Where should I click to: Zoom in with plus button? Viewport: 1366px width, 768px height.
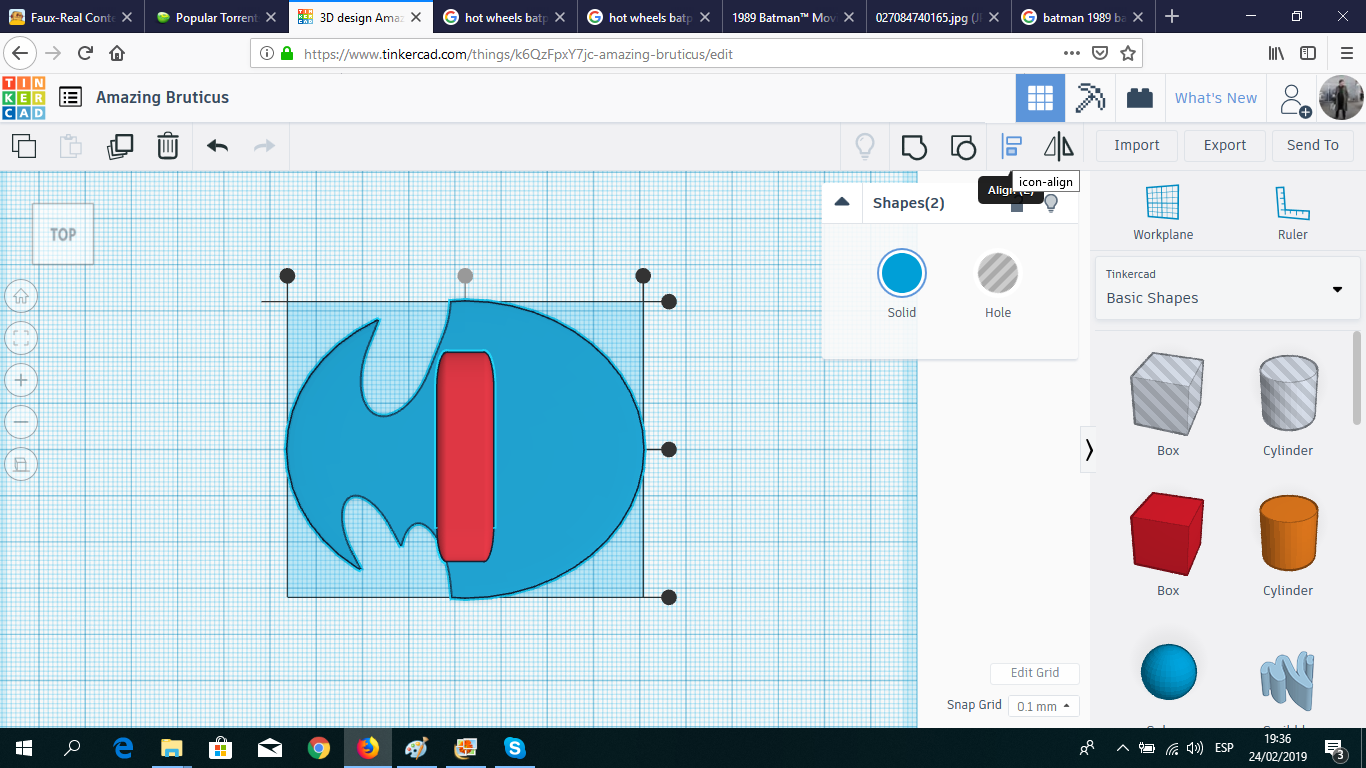pyautogui.click(x=21, y=380)
